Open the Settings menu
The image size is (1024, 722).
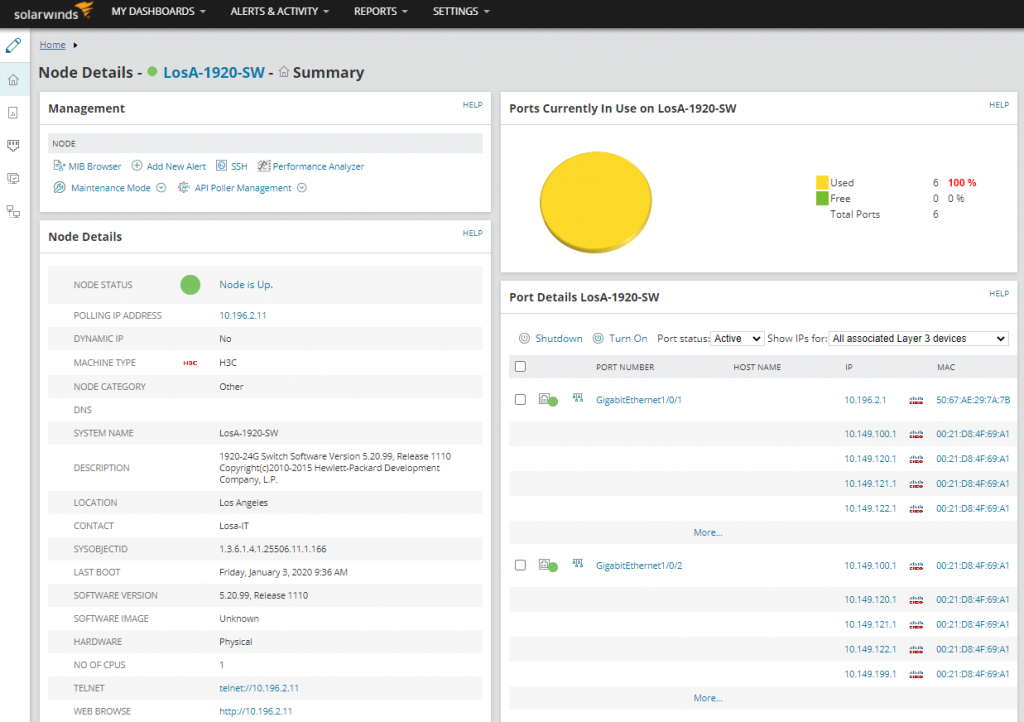[x=461, y=12]
